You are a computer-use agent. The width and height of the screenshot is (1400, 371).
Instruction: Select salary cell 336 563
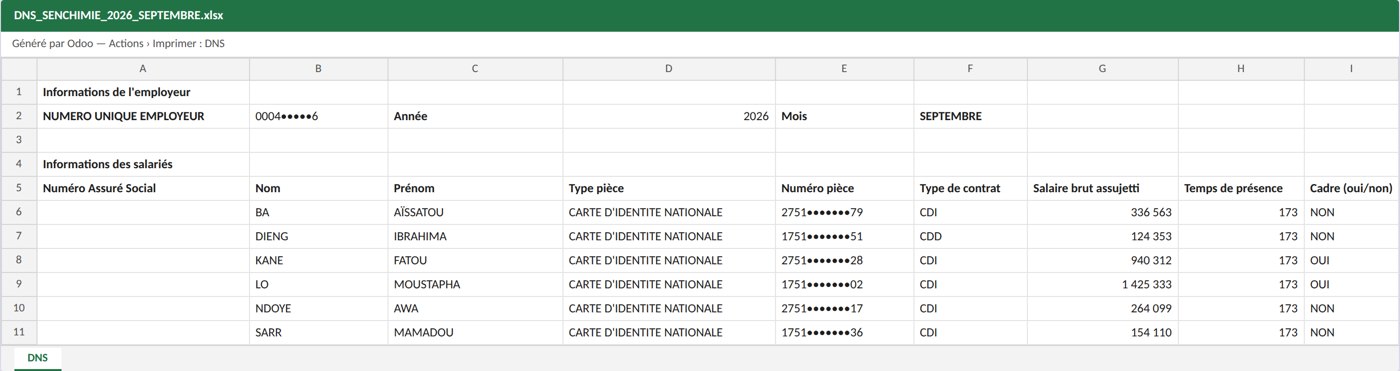tap(1102, 212)
